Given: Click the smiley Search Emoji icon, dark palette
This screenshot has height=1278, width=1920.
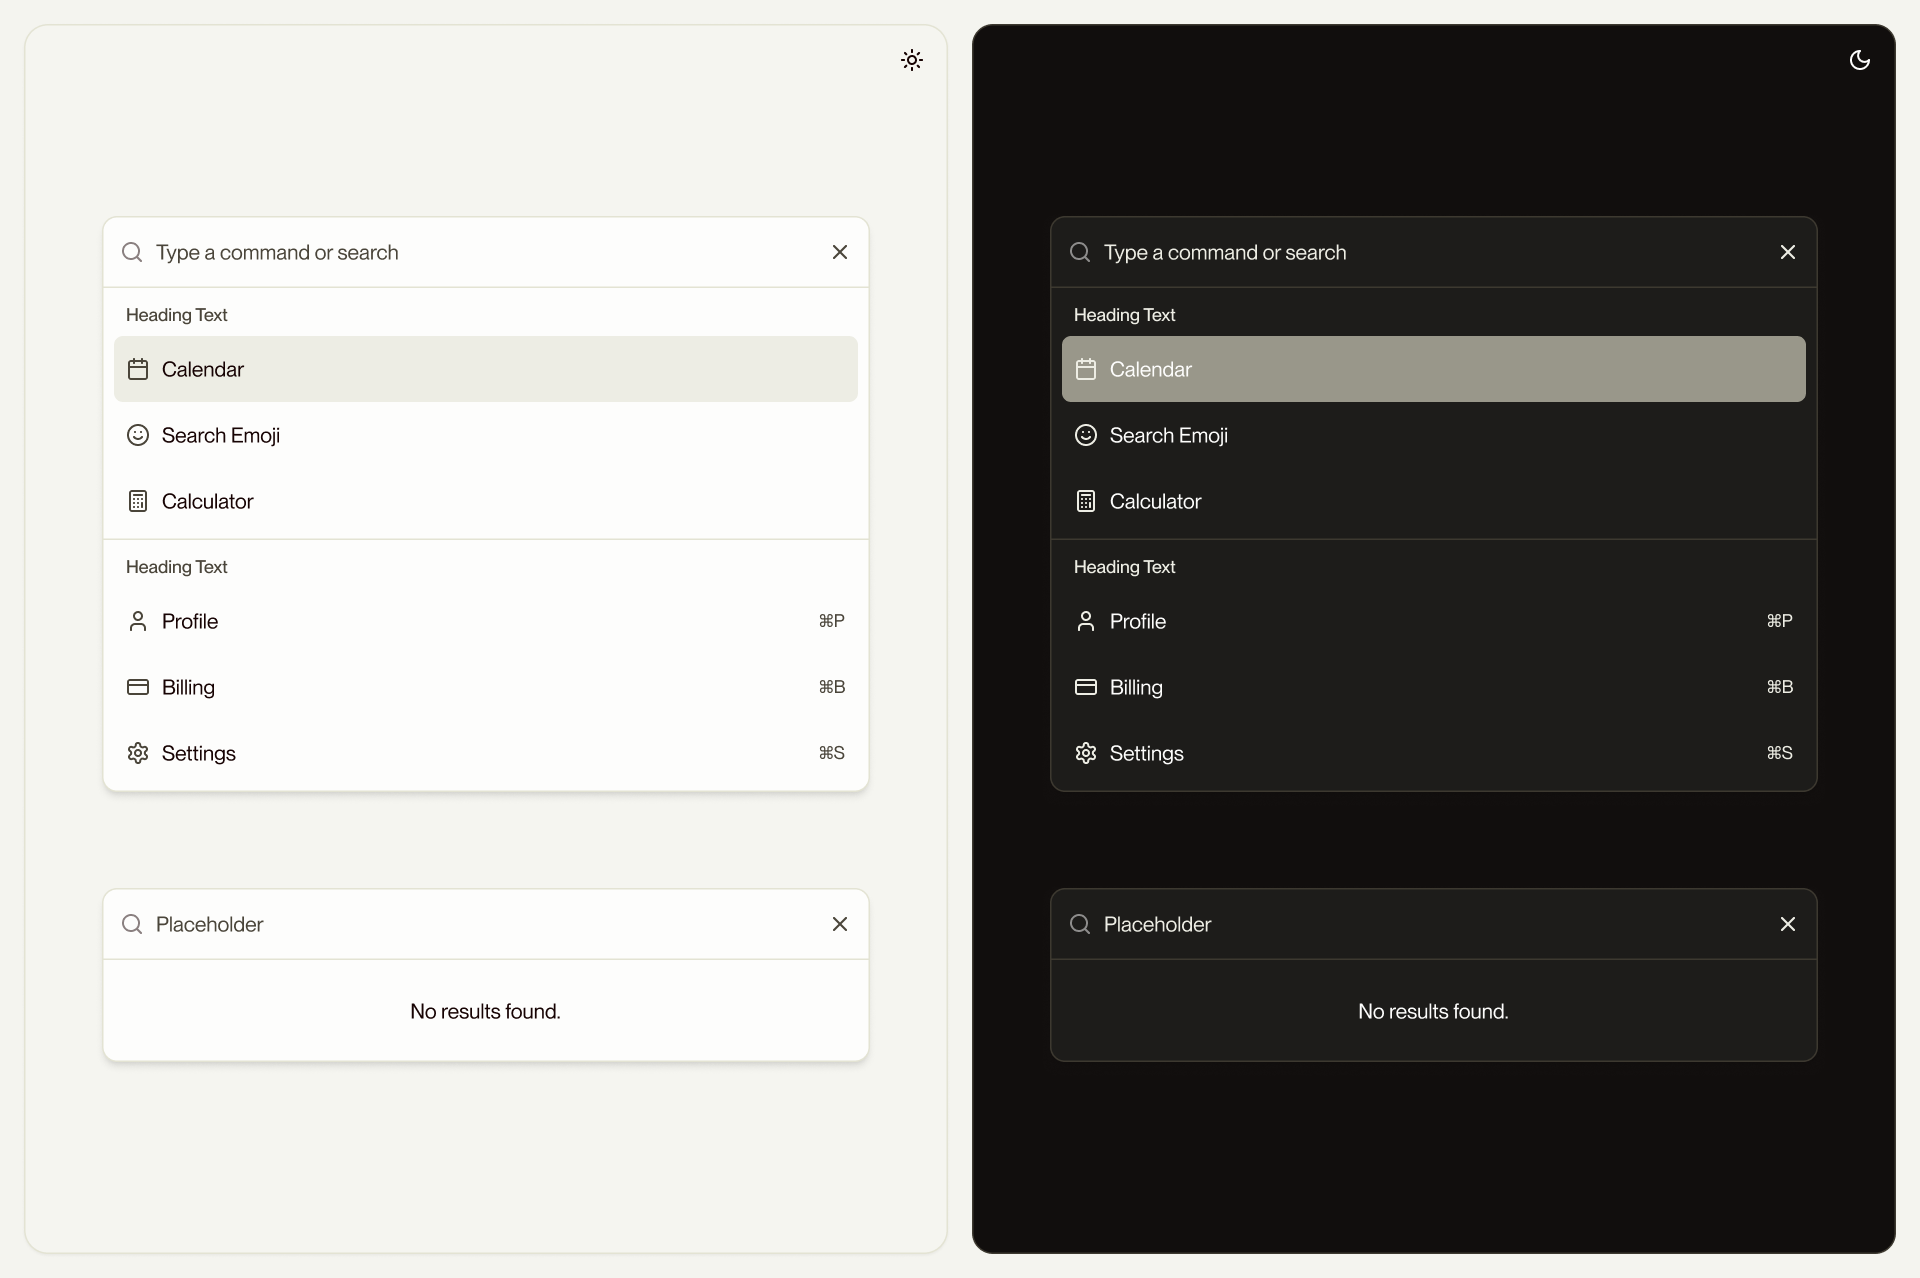Looking at the screenshot, I should click(1086, 435).
